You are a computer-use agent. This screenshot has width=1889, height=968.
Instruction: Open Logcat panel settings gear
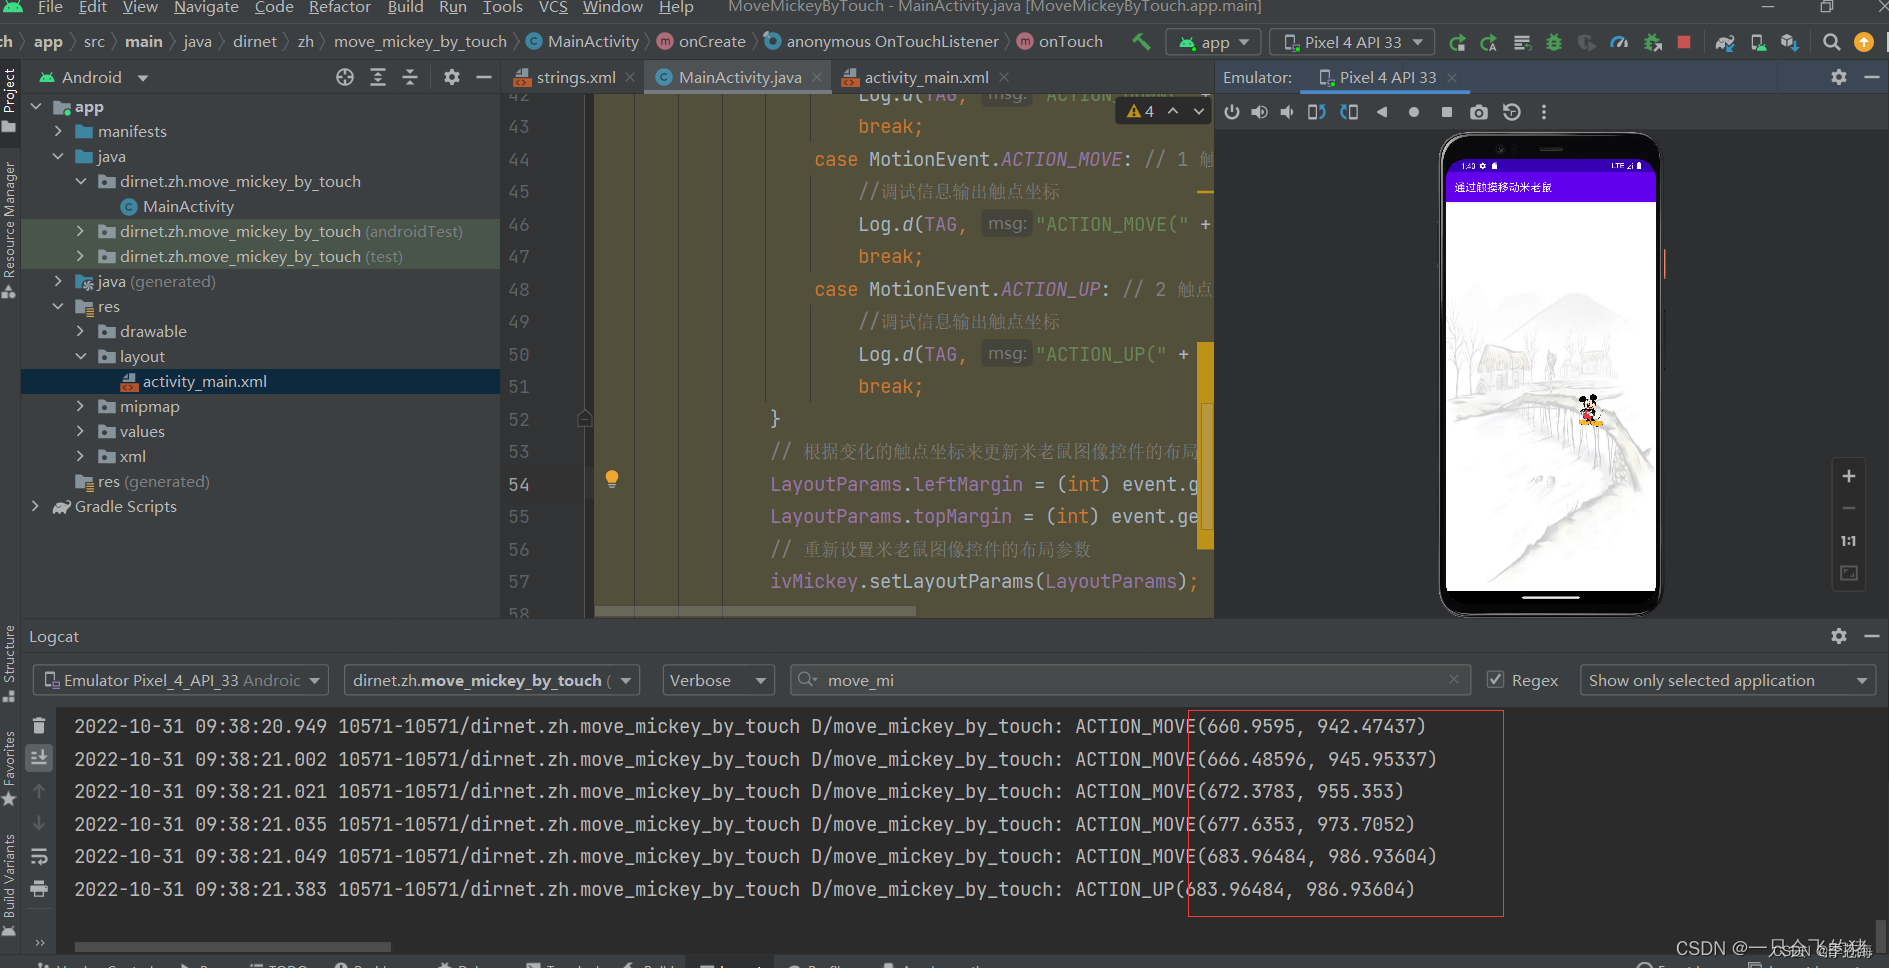(1839, 636)
